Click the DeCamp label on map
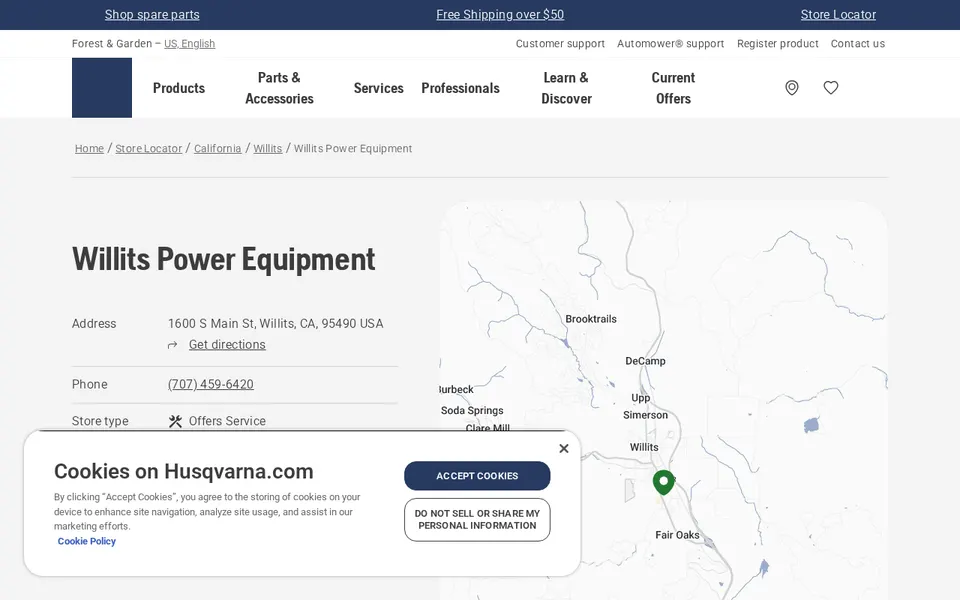The height and width of the screenshot is (600, 960). [x=645, y=361]
